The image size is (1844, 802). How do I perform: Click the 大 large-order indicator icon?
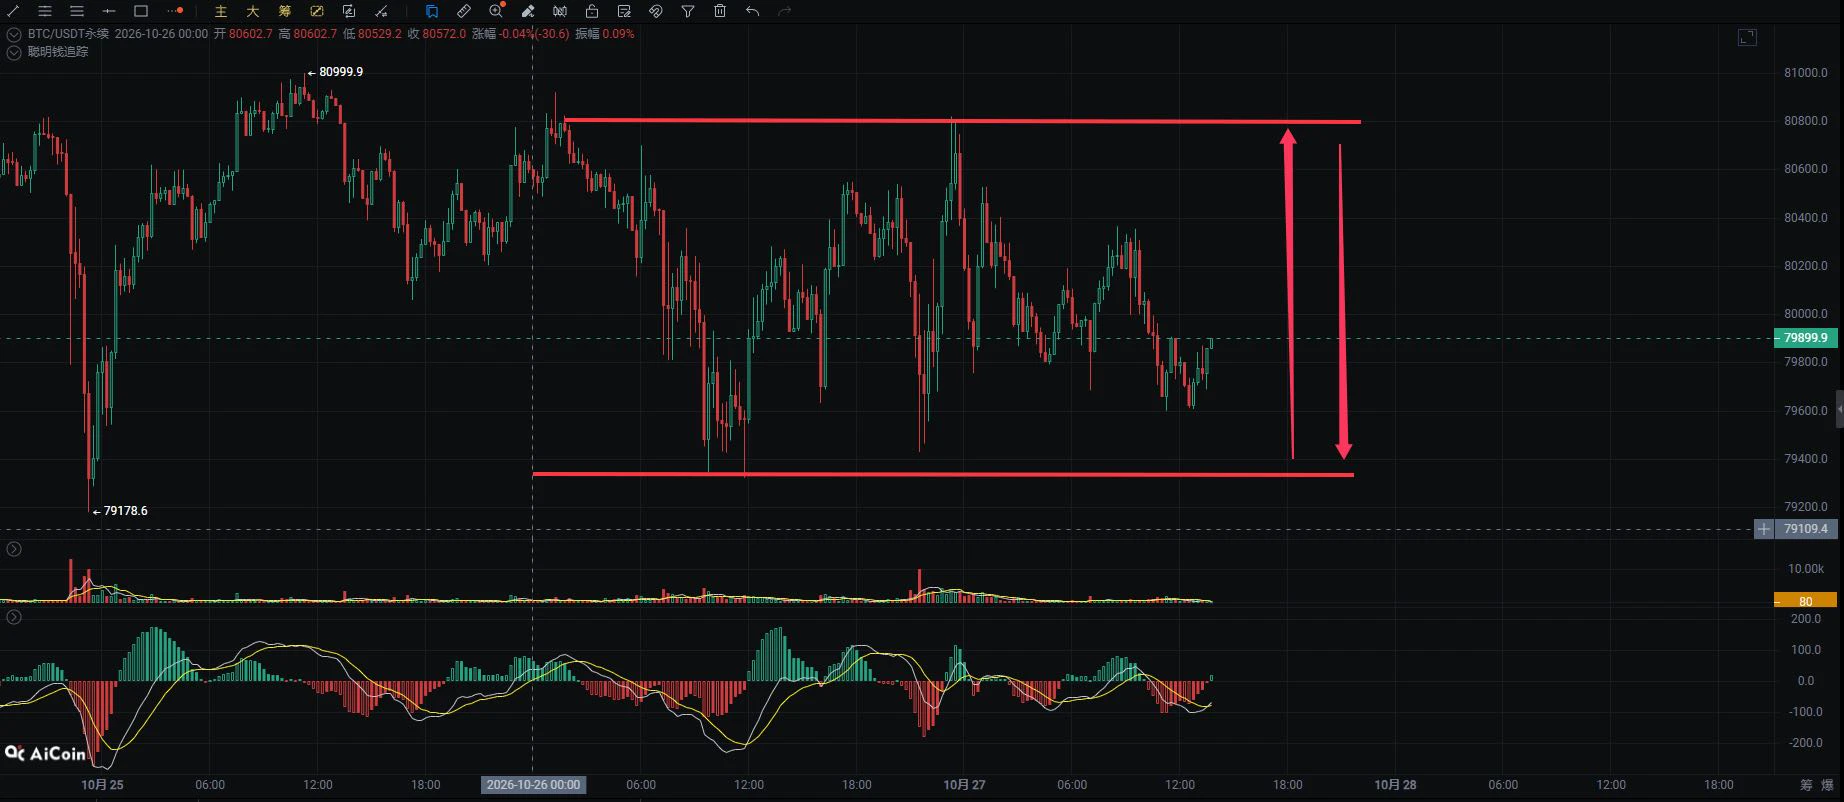253,11
